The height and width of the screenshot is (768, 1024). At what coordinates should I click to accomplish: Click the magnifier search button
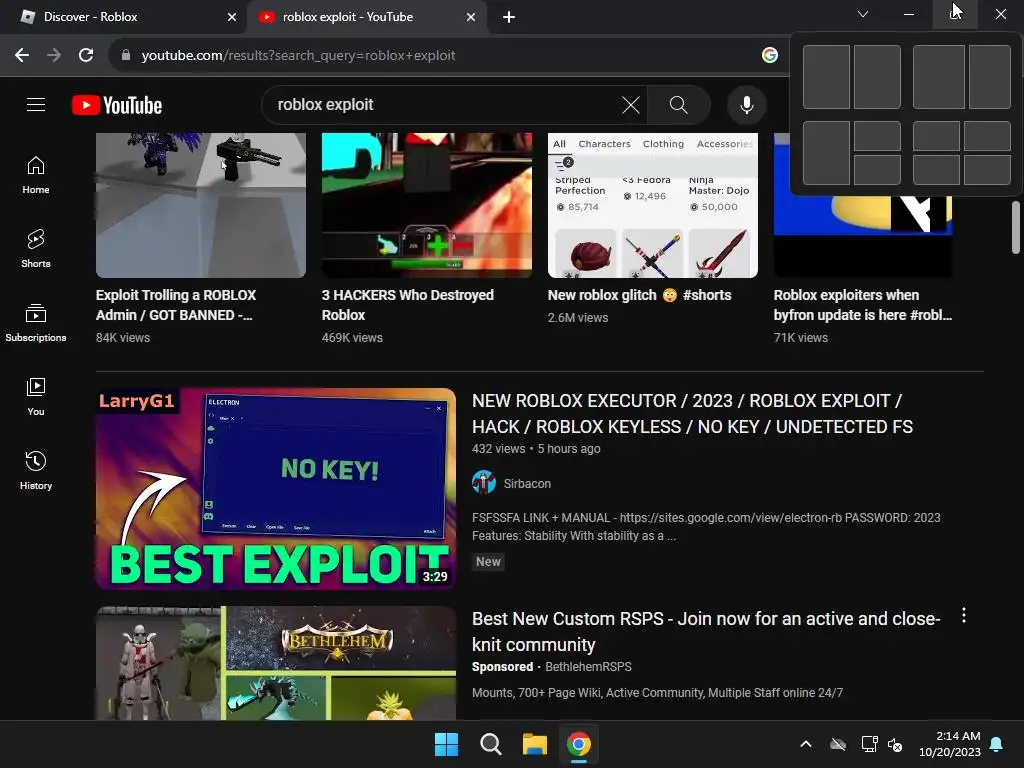tap(679, 104)
